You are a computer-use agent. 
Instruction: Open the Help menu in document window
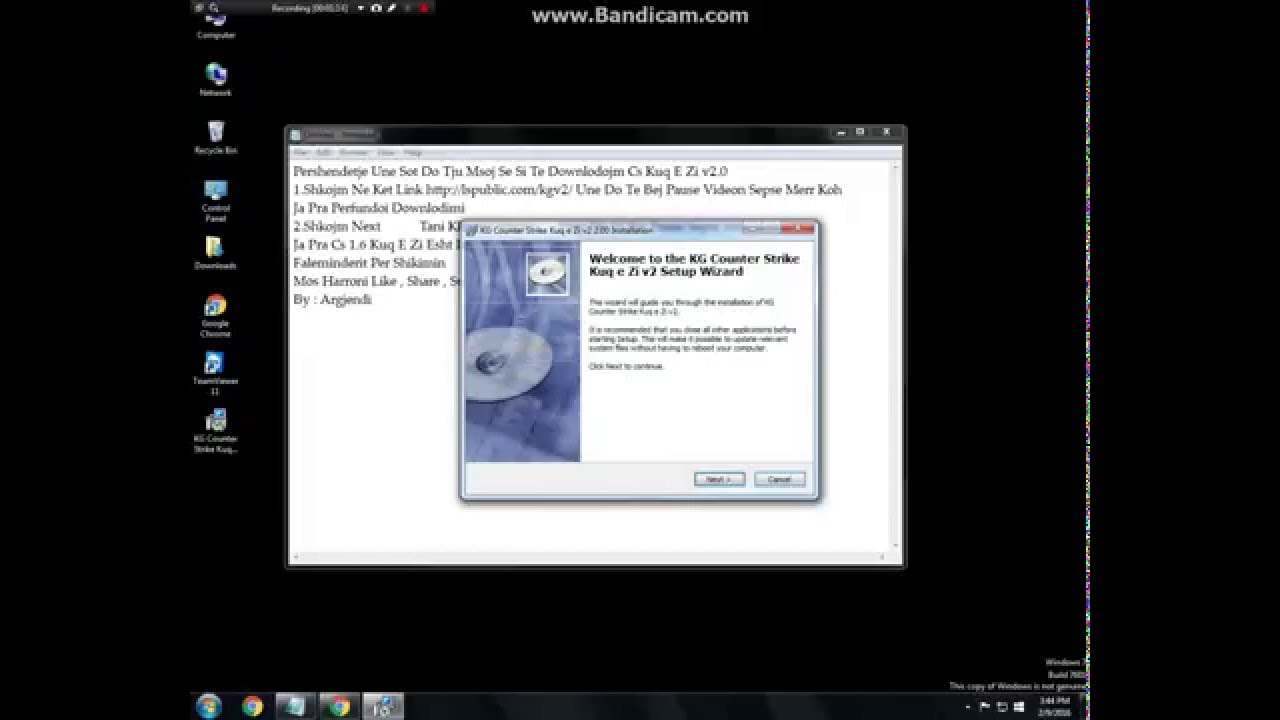coord(414,153)
